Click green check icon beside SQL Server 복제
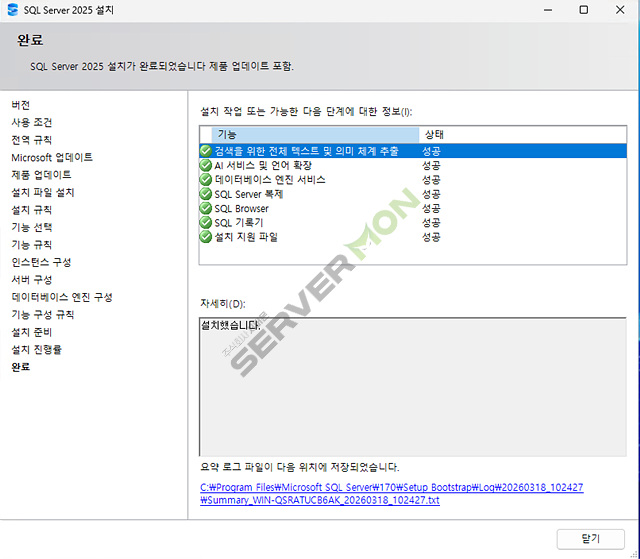640x559 pixels. click(206, 194)
